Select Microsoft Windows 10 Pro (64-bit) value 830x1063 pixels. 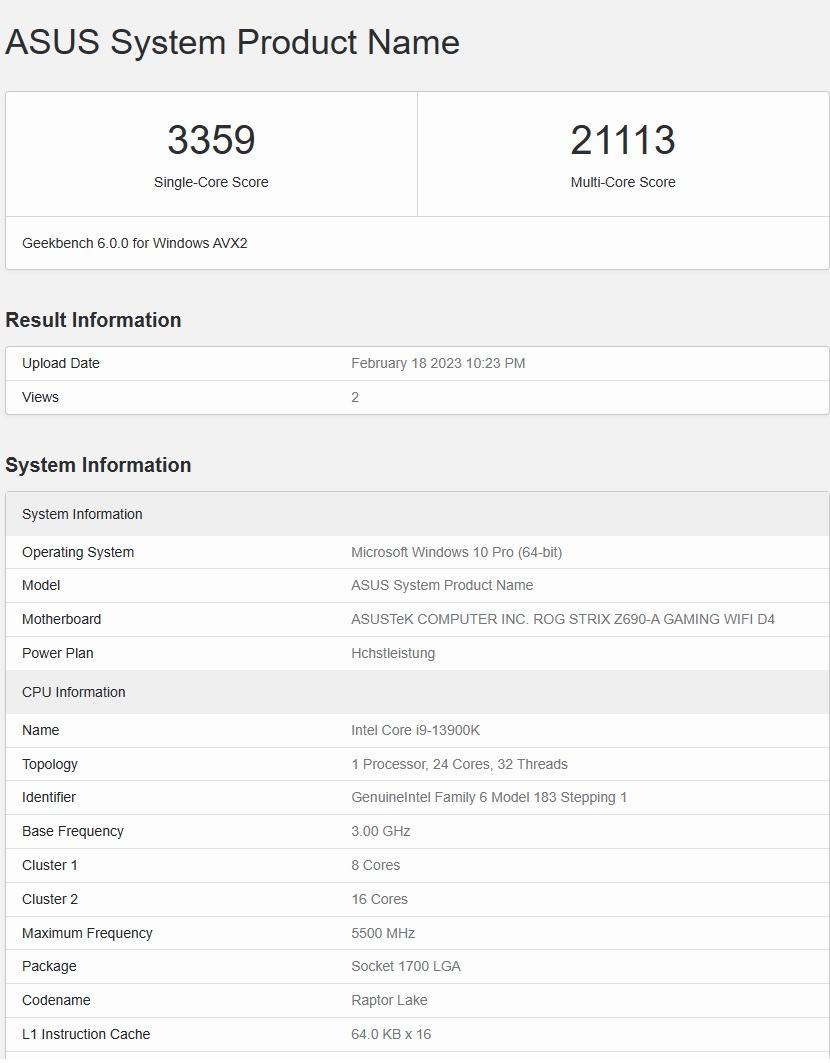tap(456, 552)
